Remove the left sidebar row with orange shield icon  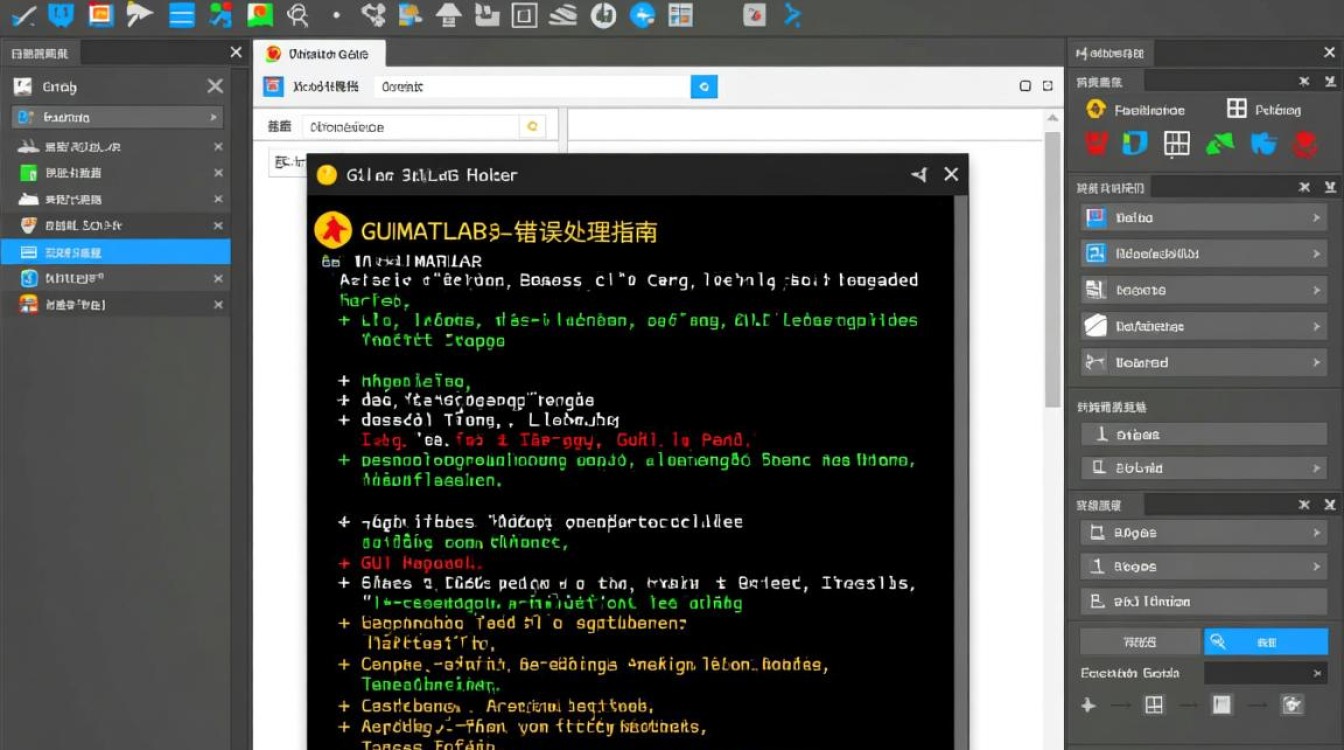218,225
